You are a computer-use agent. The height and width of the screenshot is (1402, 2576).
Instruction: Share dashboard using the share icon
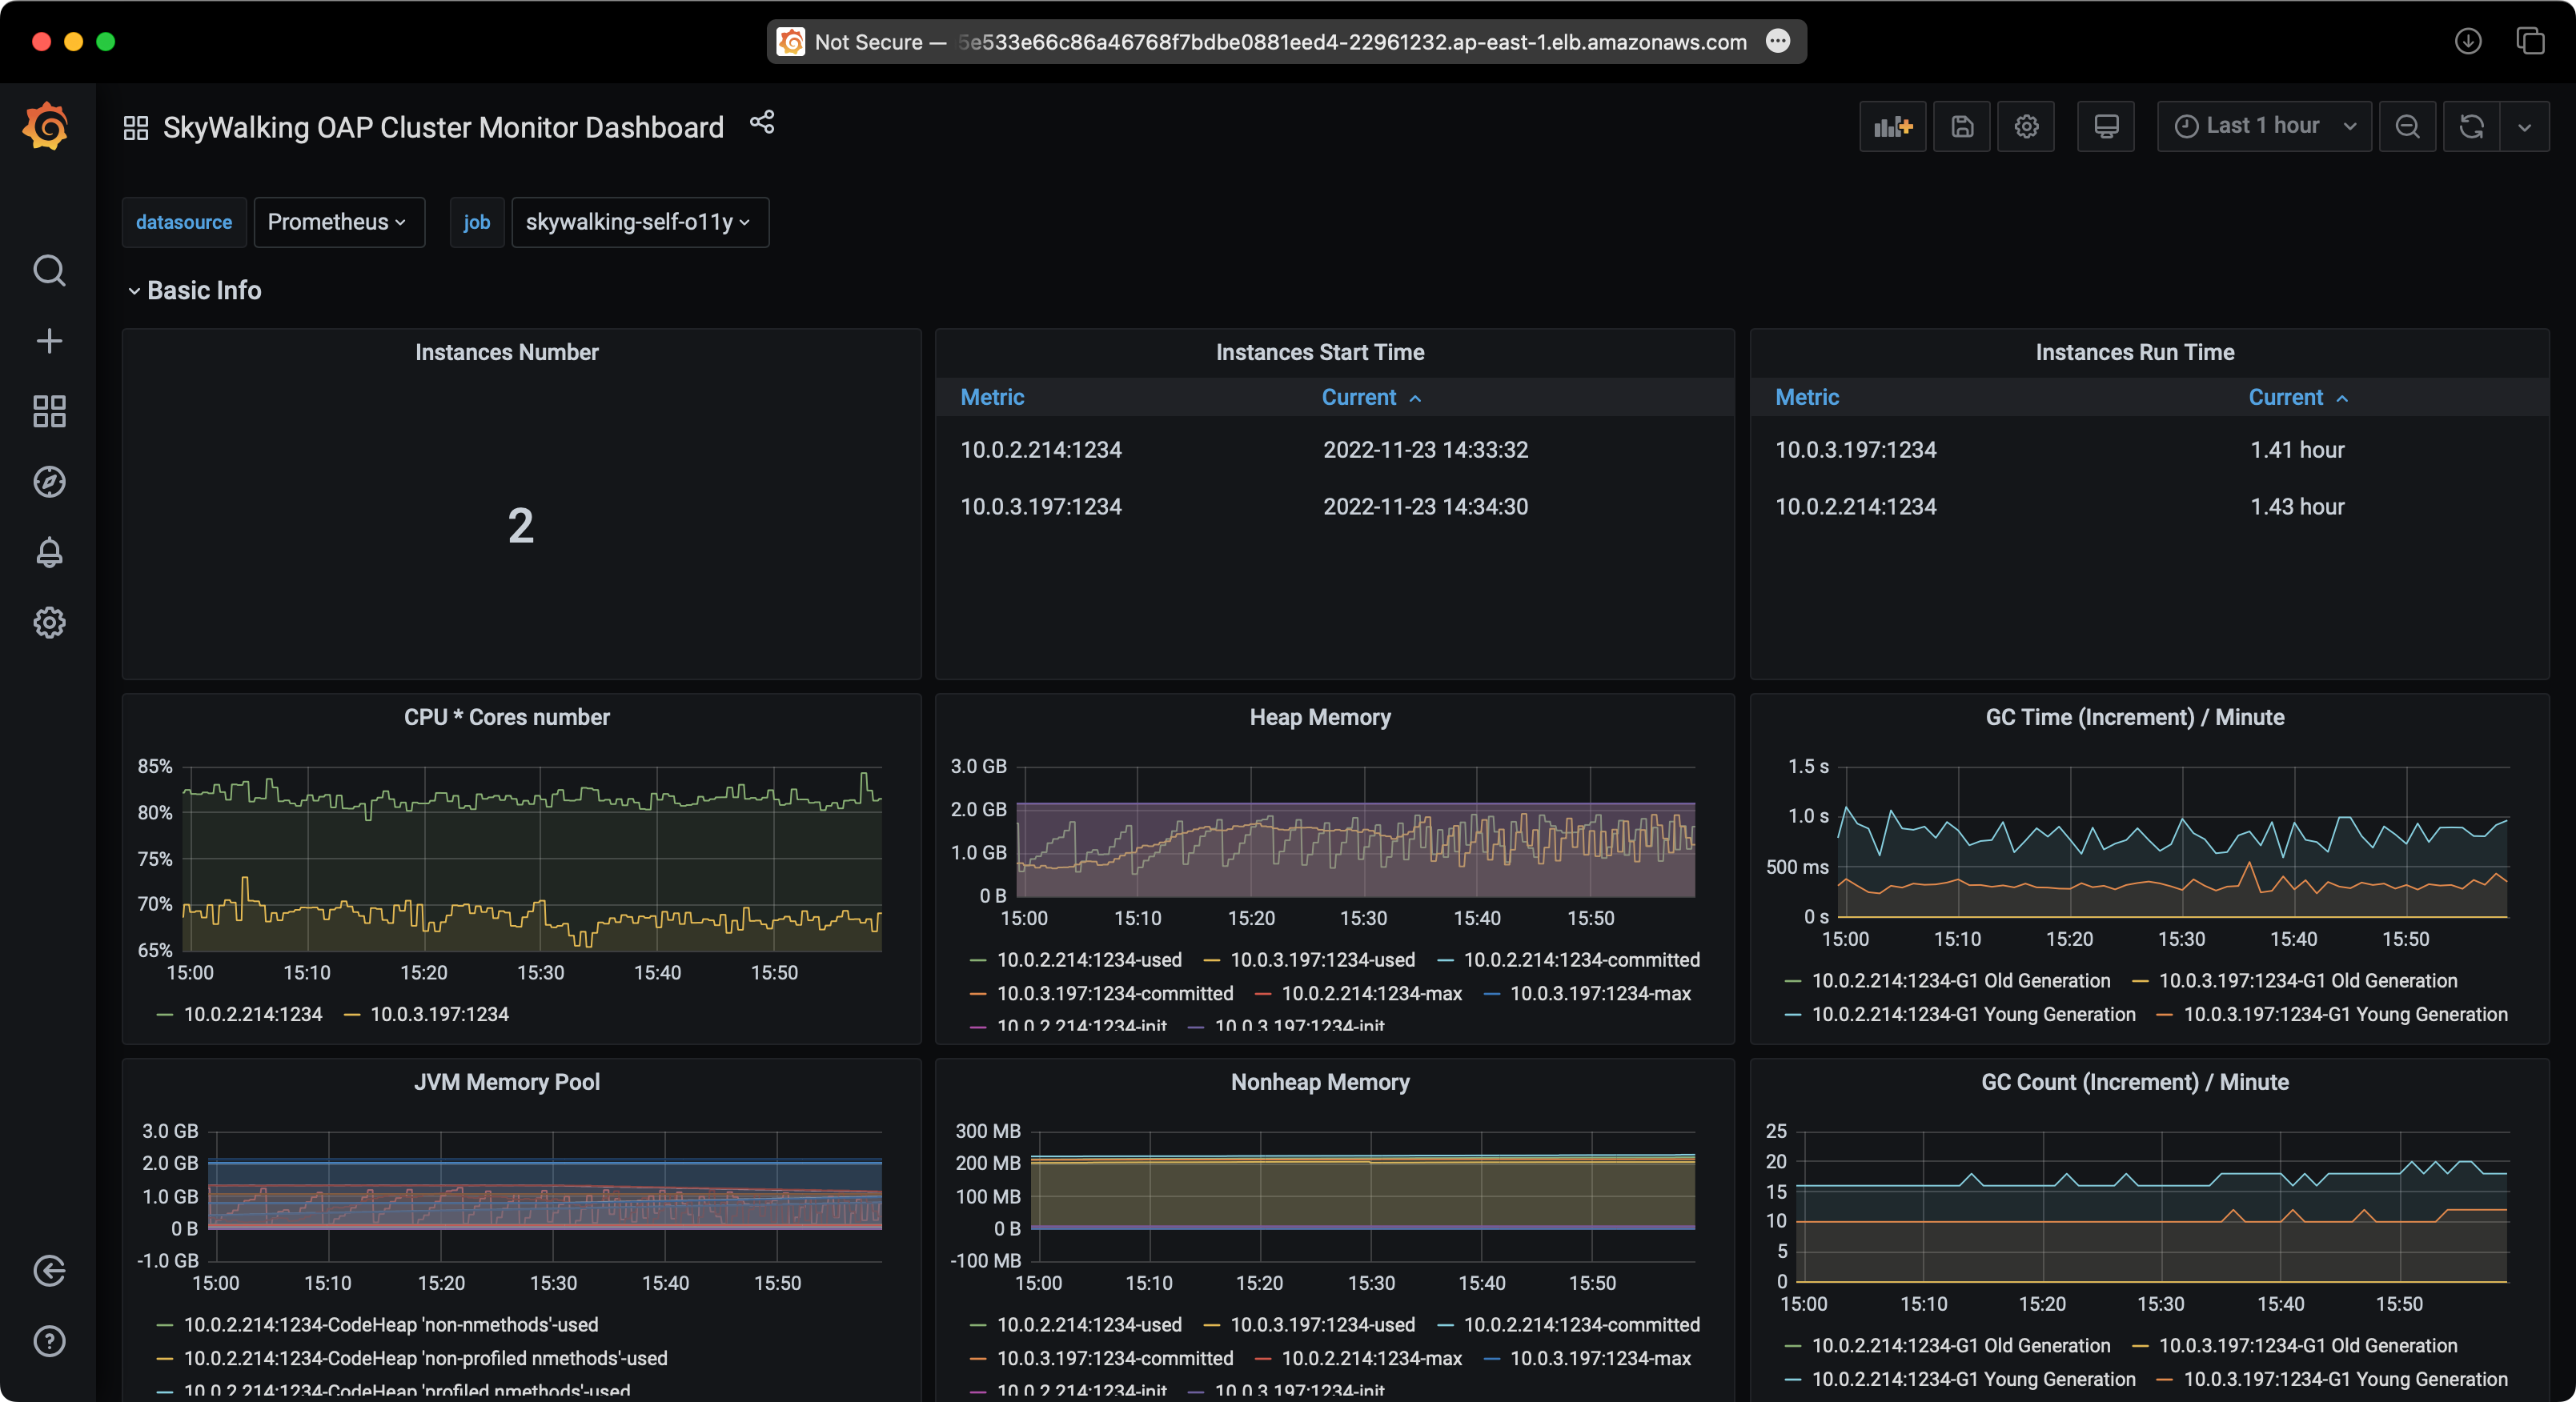pyautogui.click(x=762, y=123)
